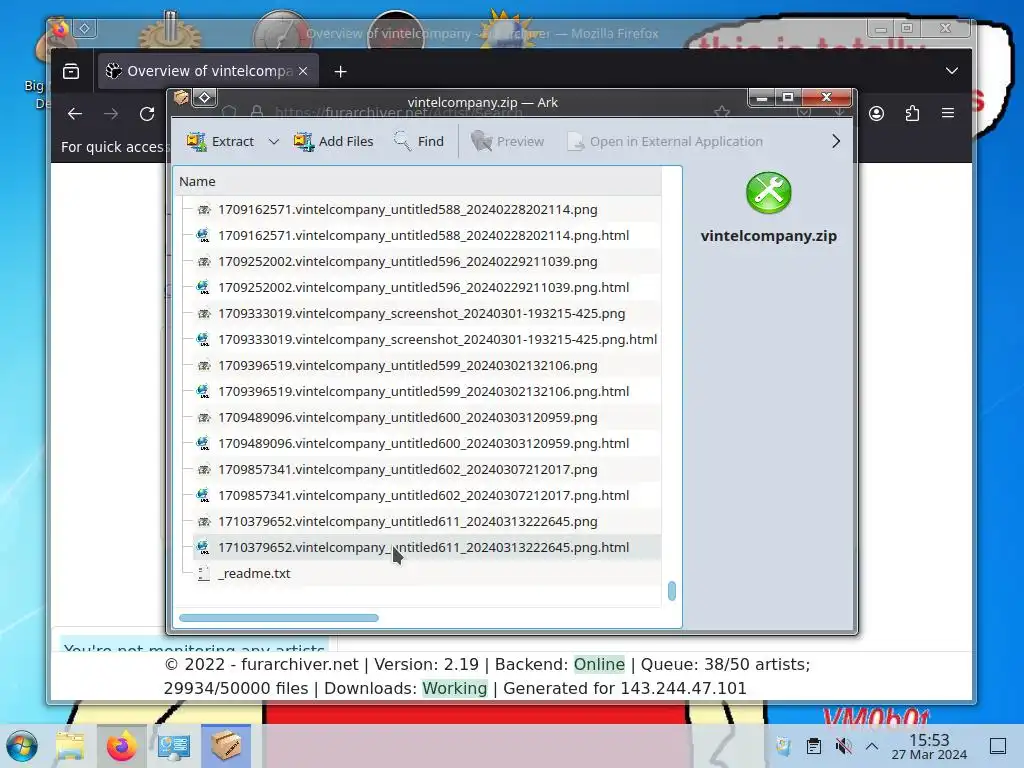This screenshot has height=768, width=1024.
Task: Click Firefox back arrow
Action: [74, 114]
